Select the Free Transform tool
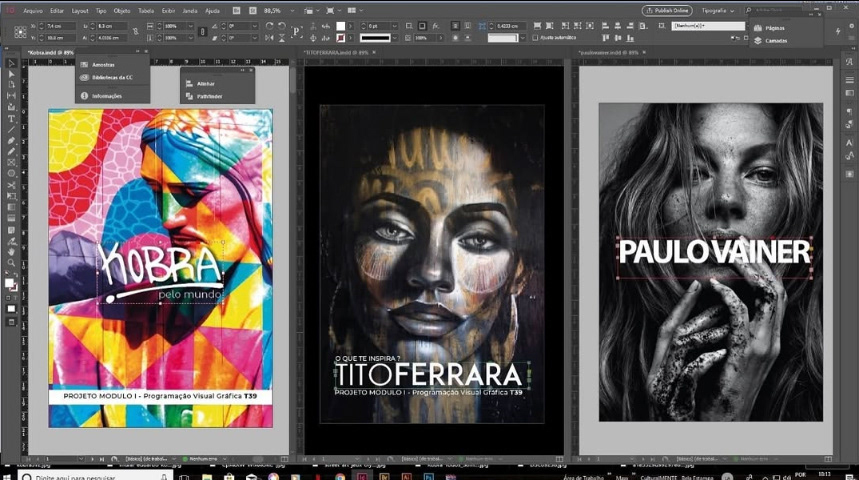 click(11, 196)
